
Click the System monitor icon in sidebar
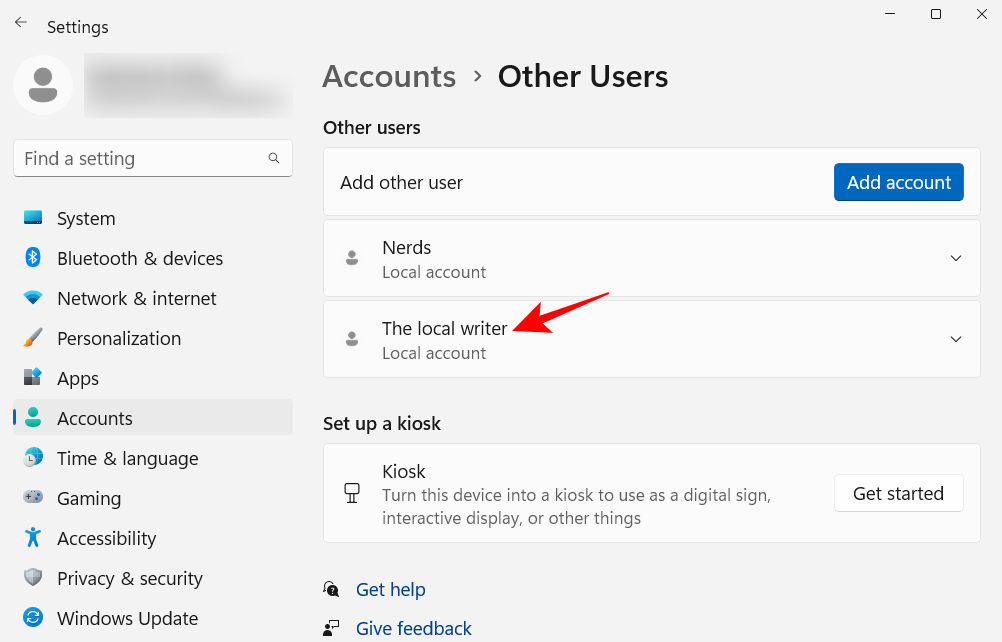coord(33,218)
